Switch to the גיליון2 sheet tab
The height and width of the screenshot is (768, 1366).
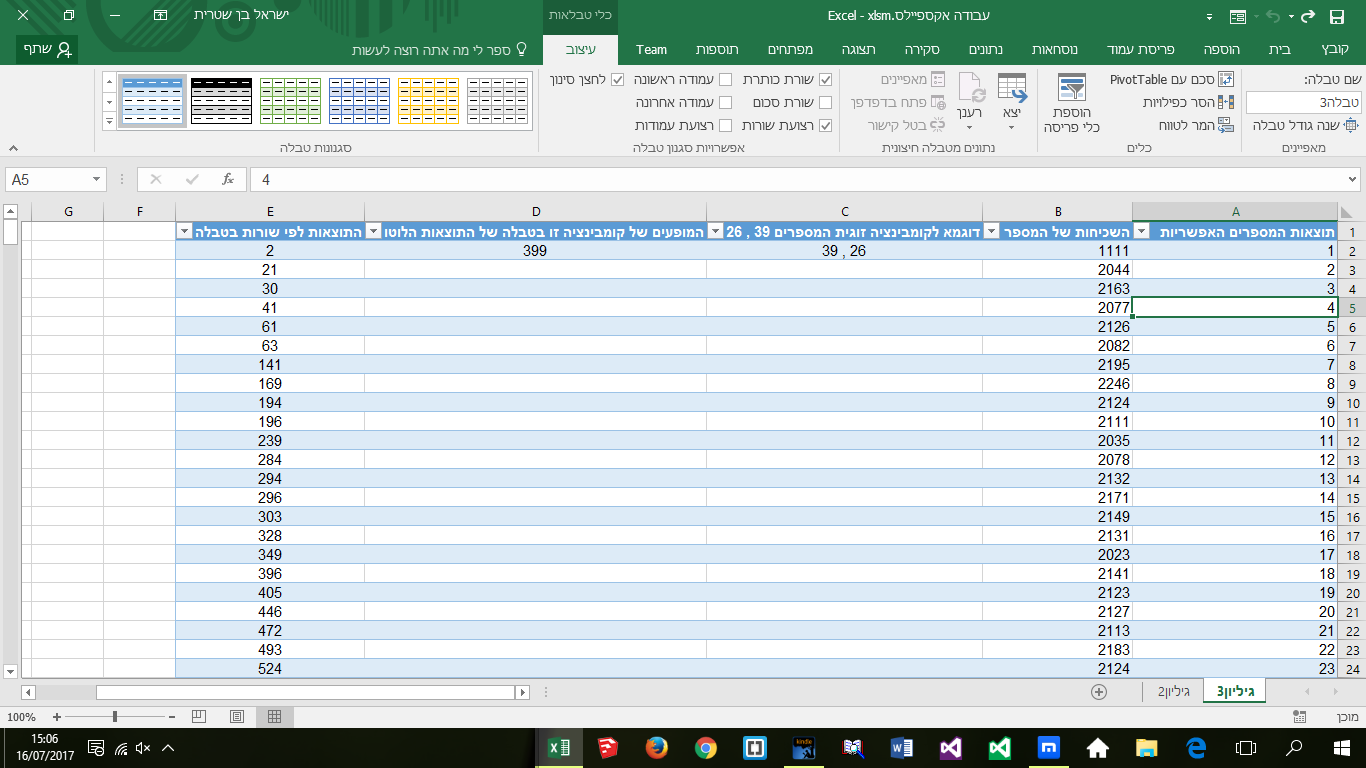pos(1173,691)
